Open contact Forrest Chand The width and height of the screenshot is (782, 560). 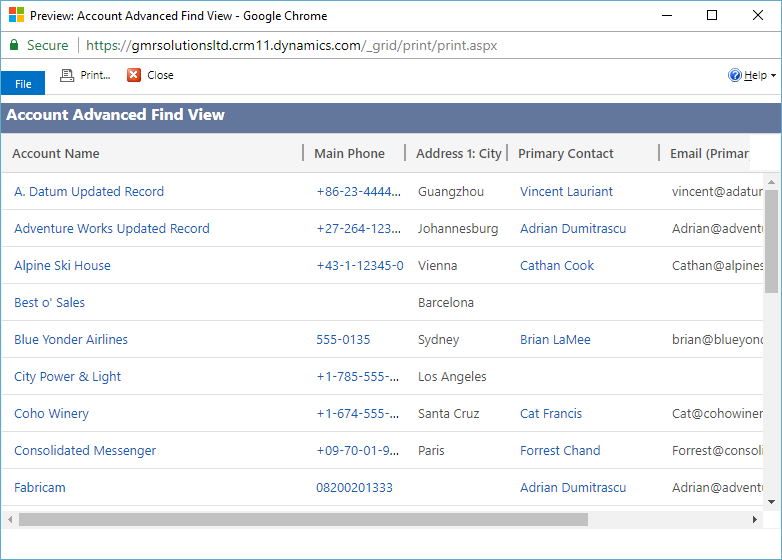[560, 450]
